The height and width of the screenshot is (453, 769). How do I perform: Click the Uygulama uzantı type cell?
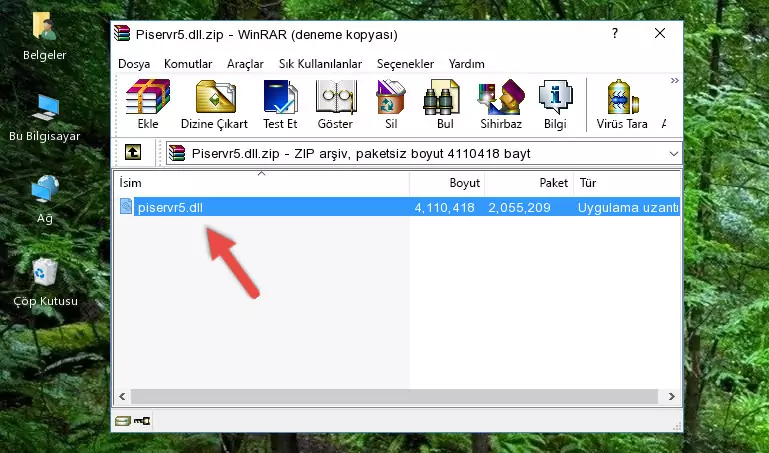[628, 207]
